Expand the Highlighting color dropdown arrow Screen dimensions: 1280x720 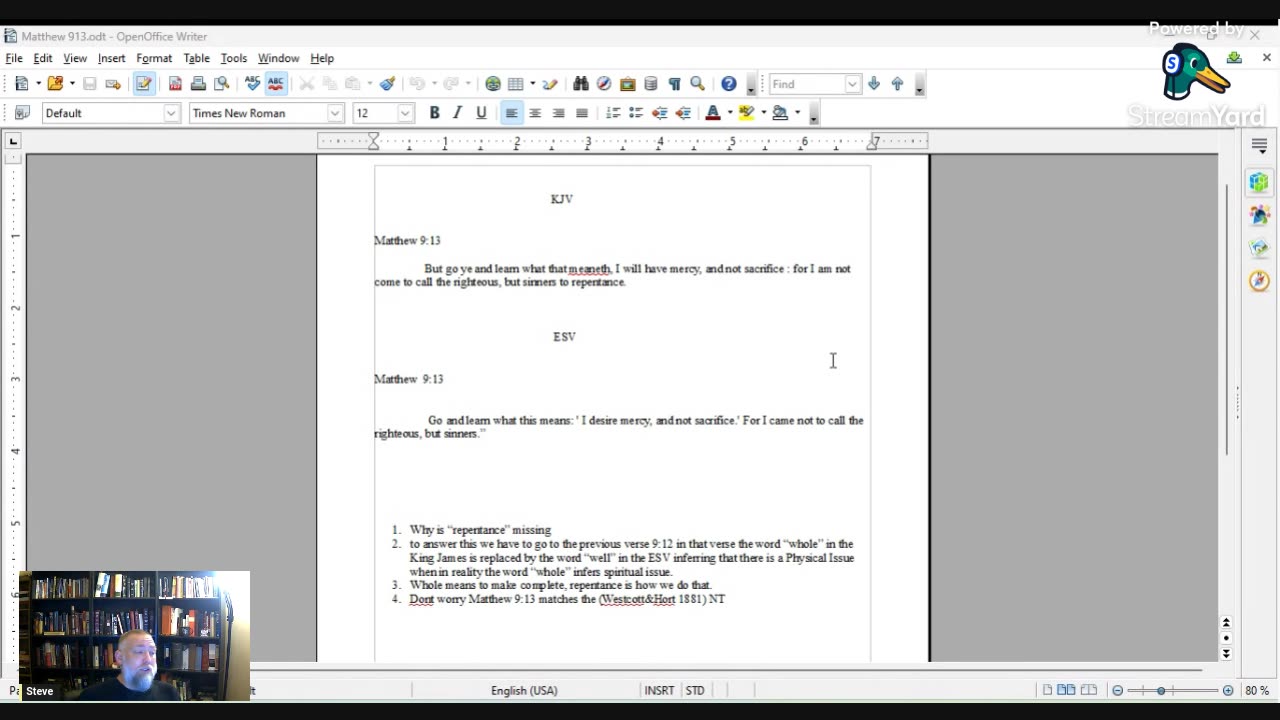764,113
